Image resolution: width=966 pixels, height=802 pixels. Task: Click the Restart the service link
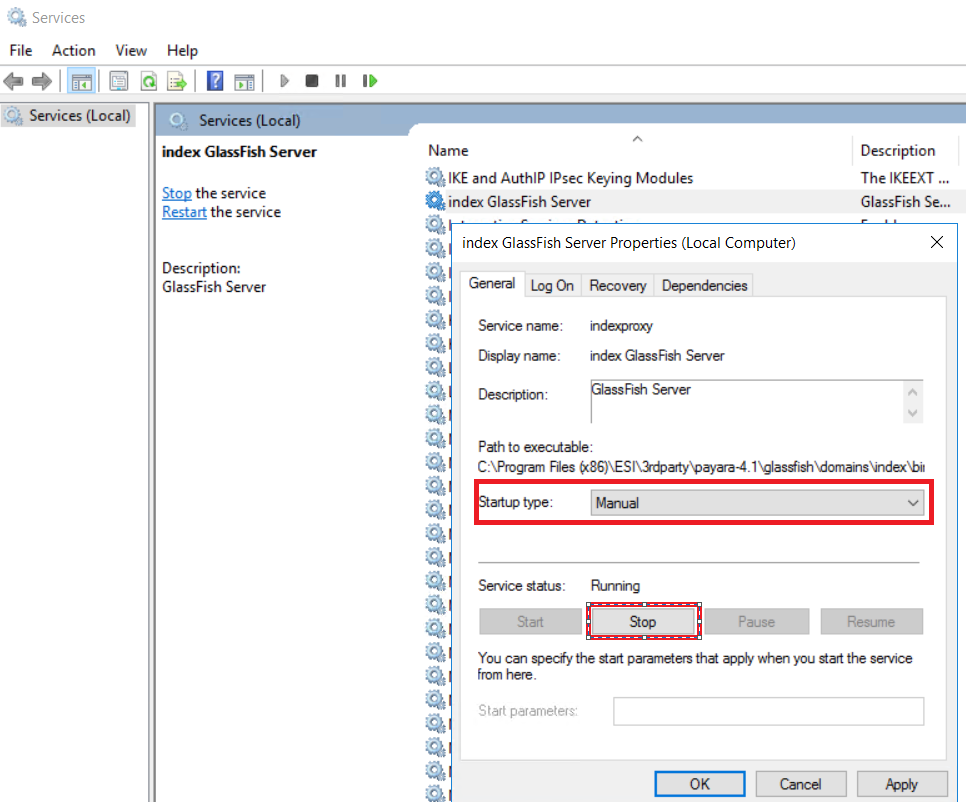[184, 212]
